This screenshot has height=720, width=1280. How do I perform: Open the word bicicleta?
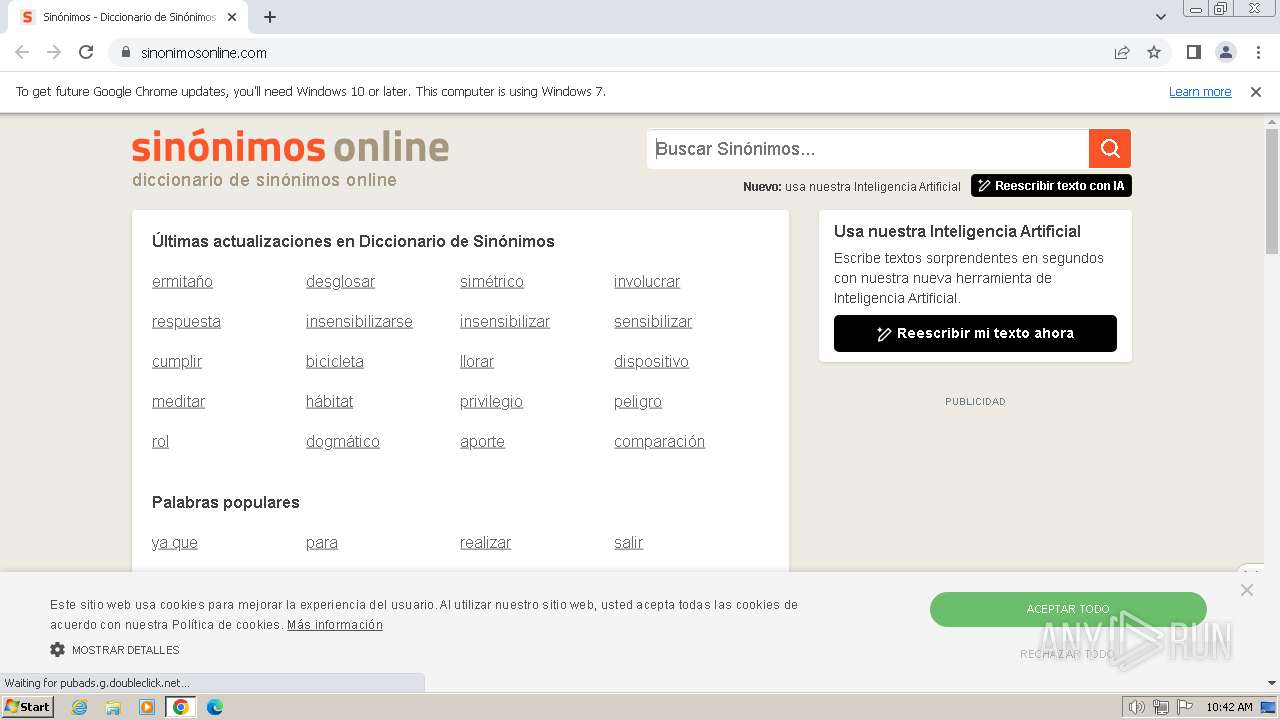[x=335, y=362]
